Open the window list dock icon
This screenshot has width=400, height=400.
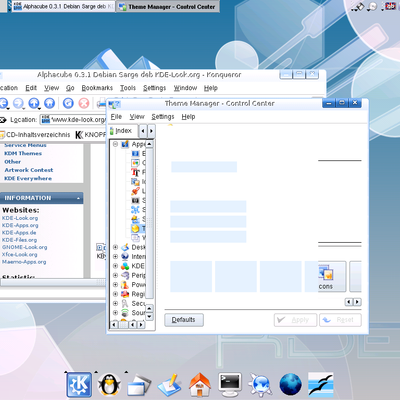pyautogui.click(x=139, y=386)
